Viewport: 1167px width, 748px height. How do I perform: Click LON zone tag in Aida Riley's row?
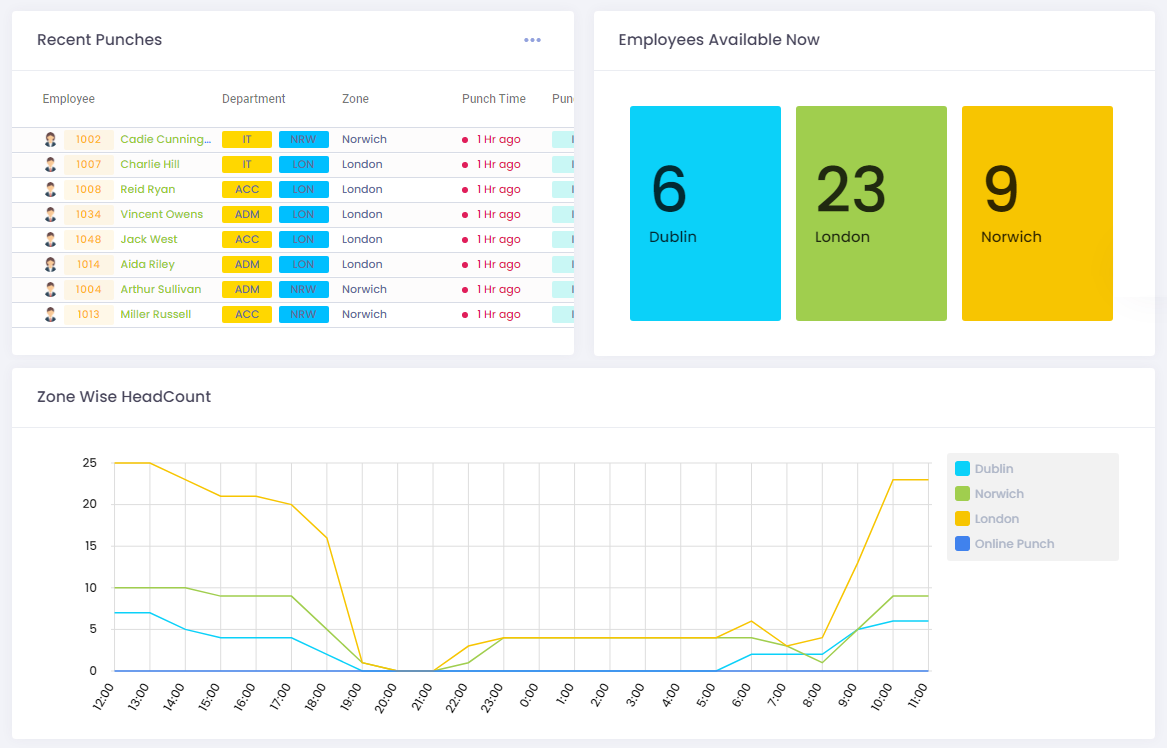click(304, 264)
